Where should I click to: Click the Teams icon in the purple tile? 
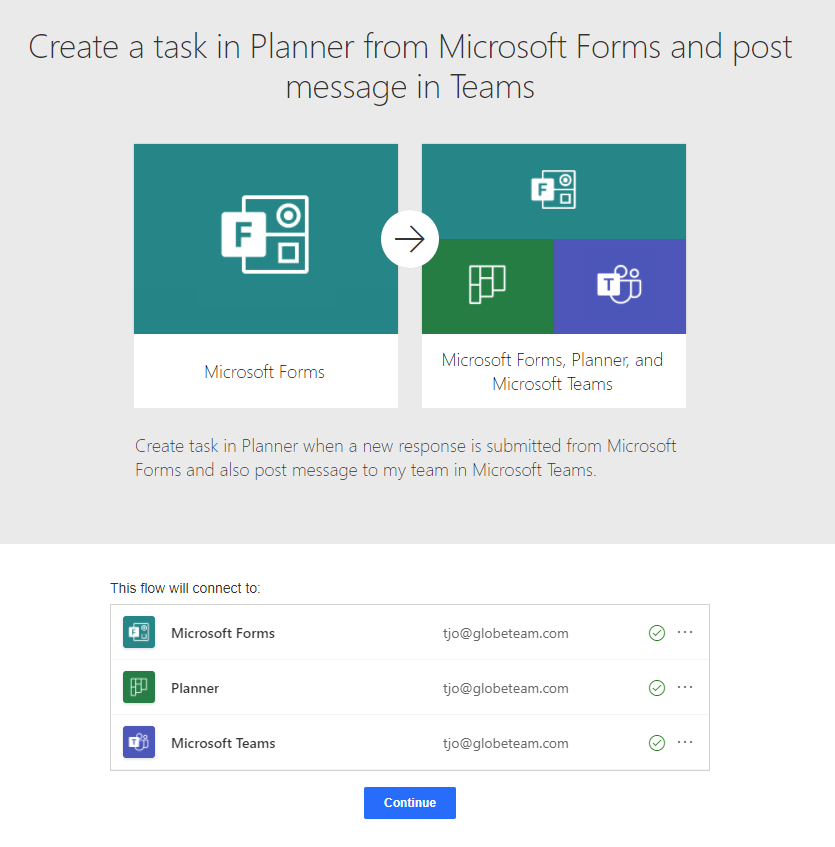[x=619, y=285]
